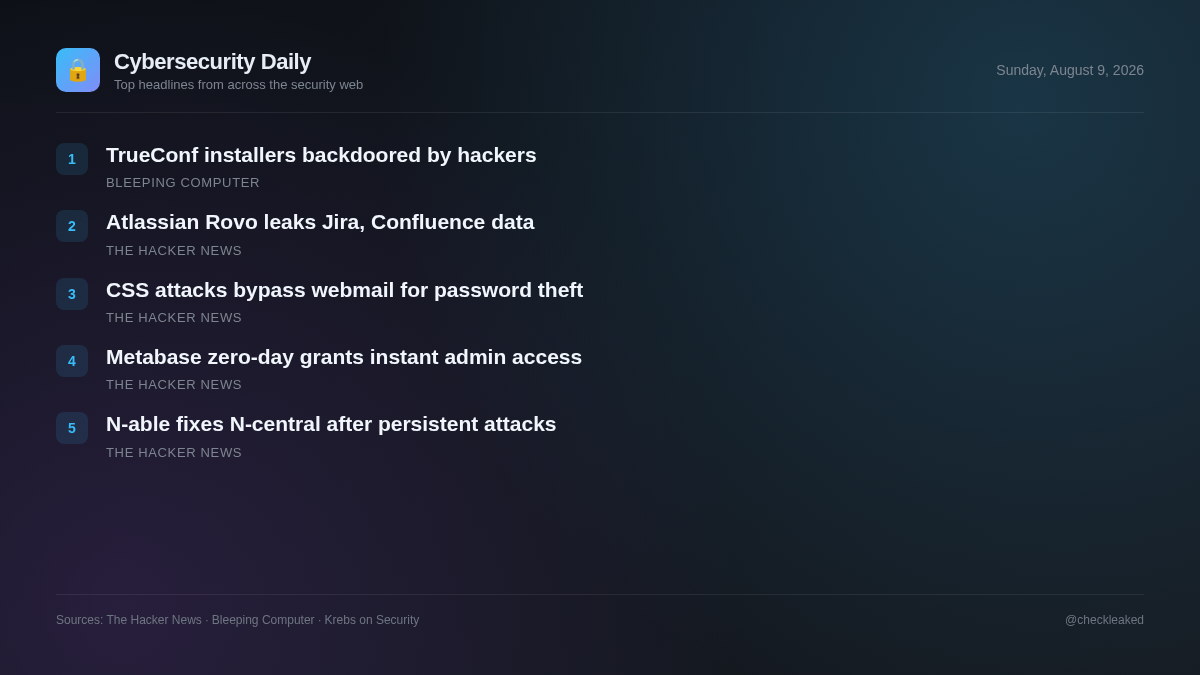Open N-able fixes N-central headline

331,424
